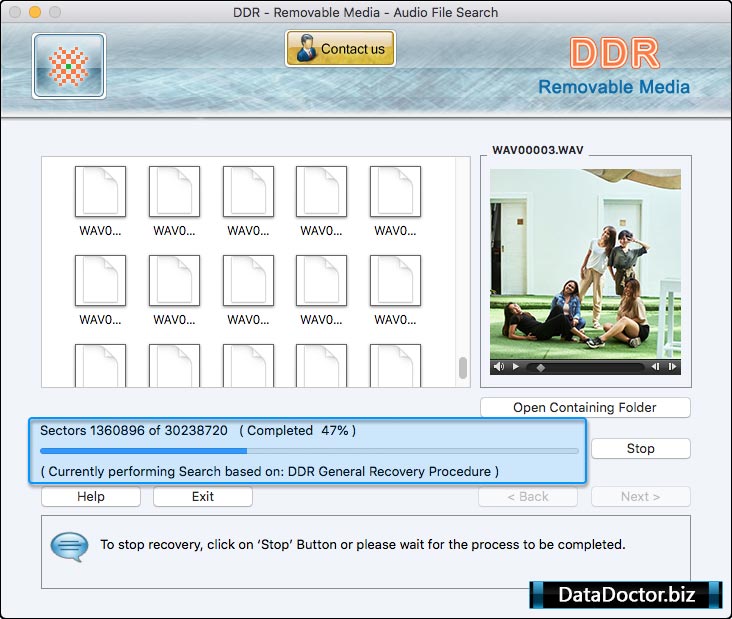732x619 pixels.
Task: Select the first WAV file in top row
Action: (x=100, y=201)
